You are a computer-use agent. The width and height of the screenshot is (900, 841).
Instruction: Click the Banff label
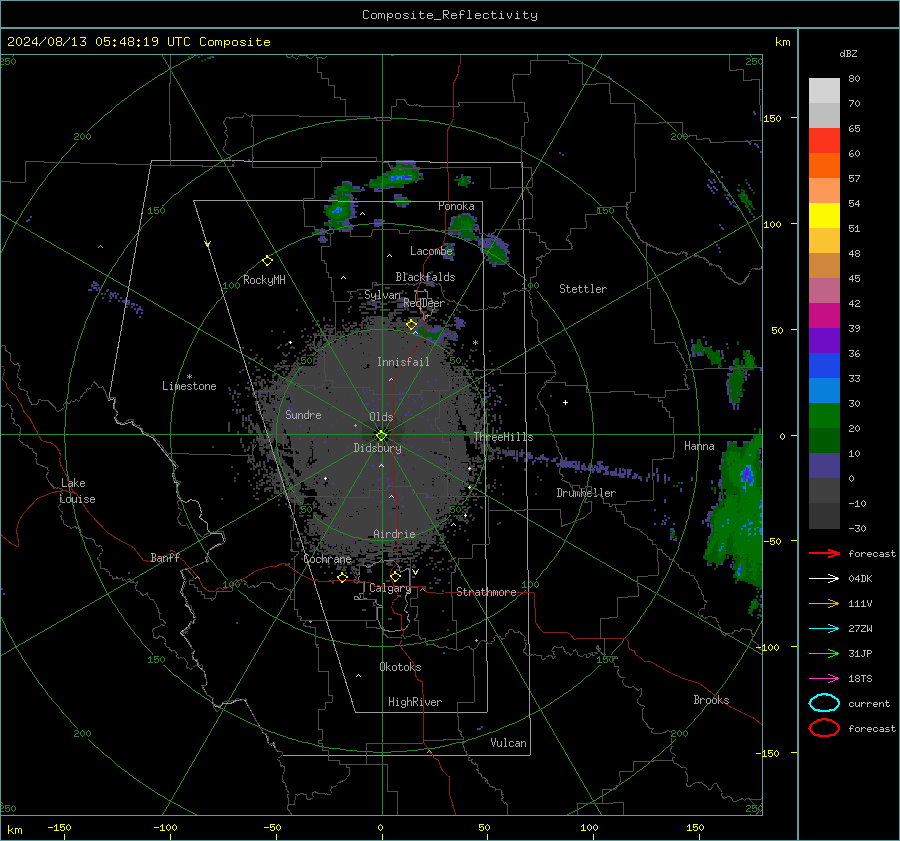[x=165, y=558]
